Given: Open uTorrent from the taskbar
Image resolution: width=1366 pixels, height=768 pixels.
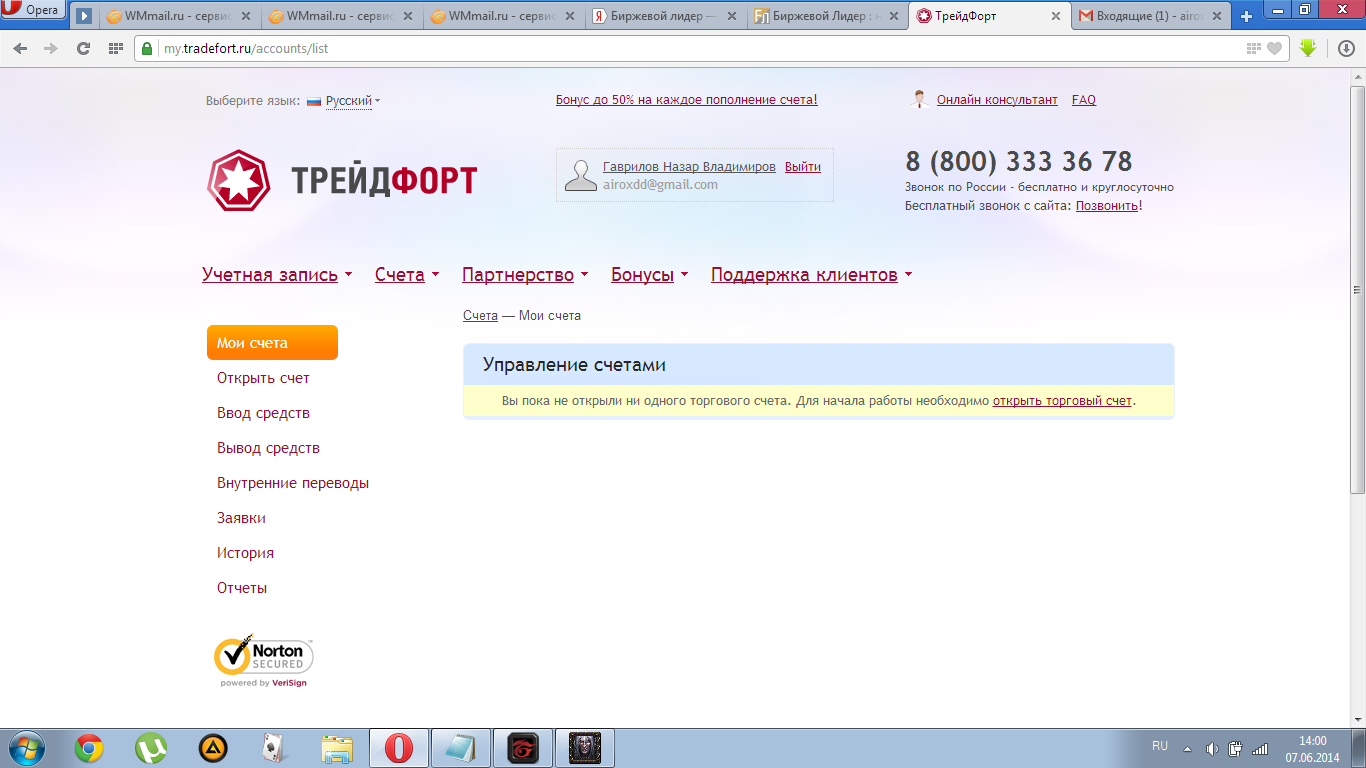Looking at the screenshot, I should (151, 748).
